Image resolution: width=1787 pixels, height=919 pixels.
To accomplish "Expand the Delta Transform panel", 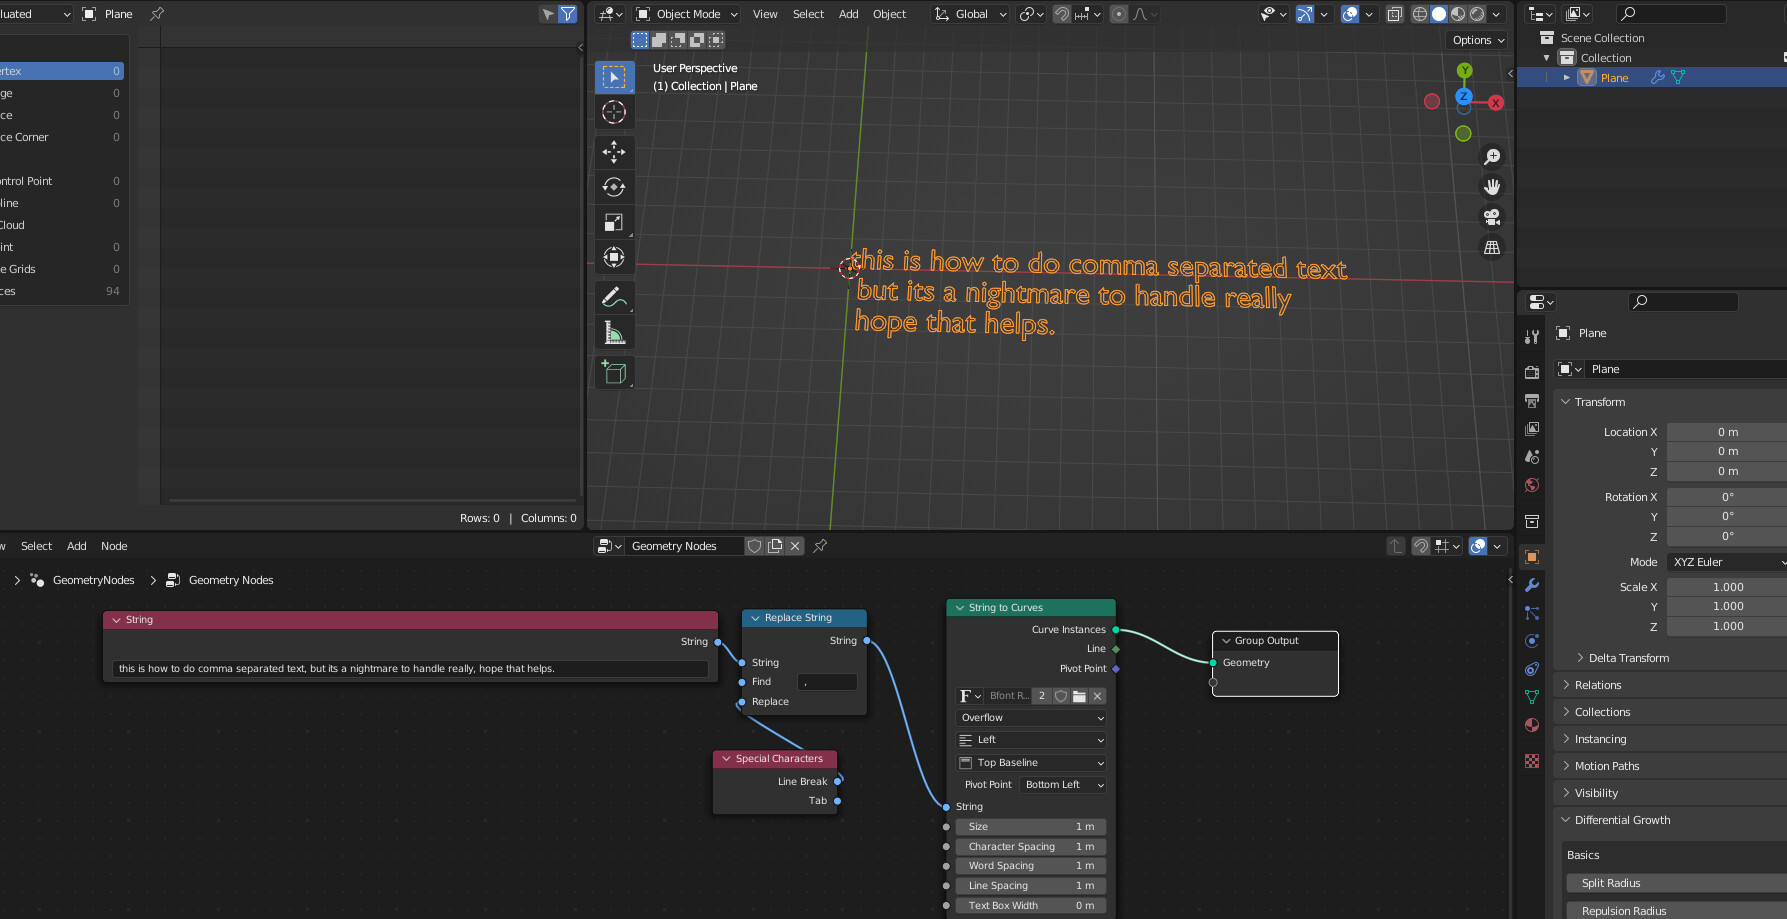I will click(1629, 658).
